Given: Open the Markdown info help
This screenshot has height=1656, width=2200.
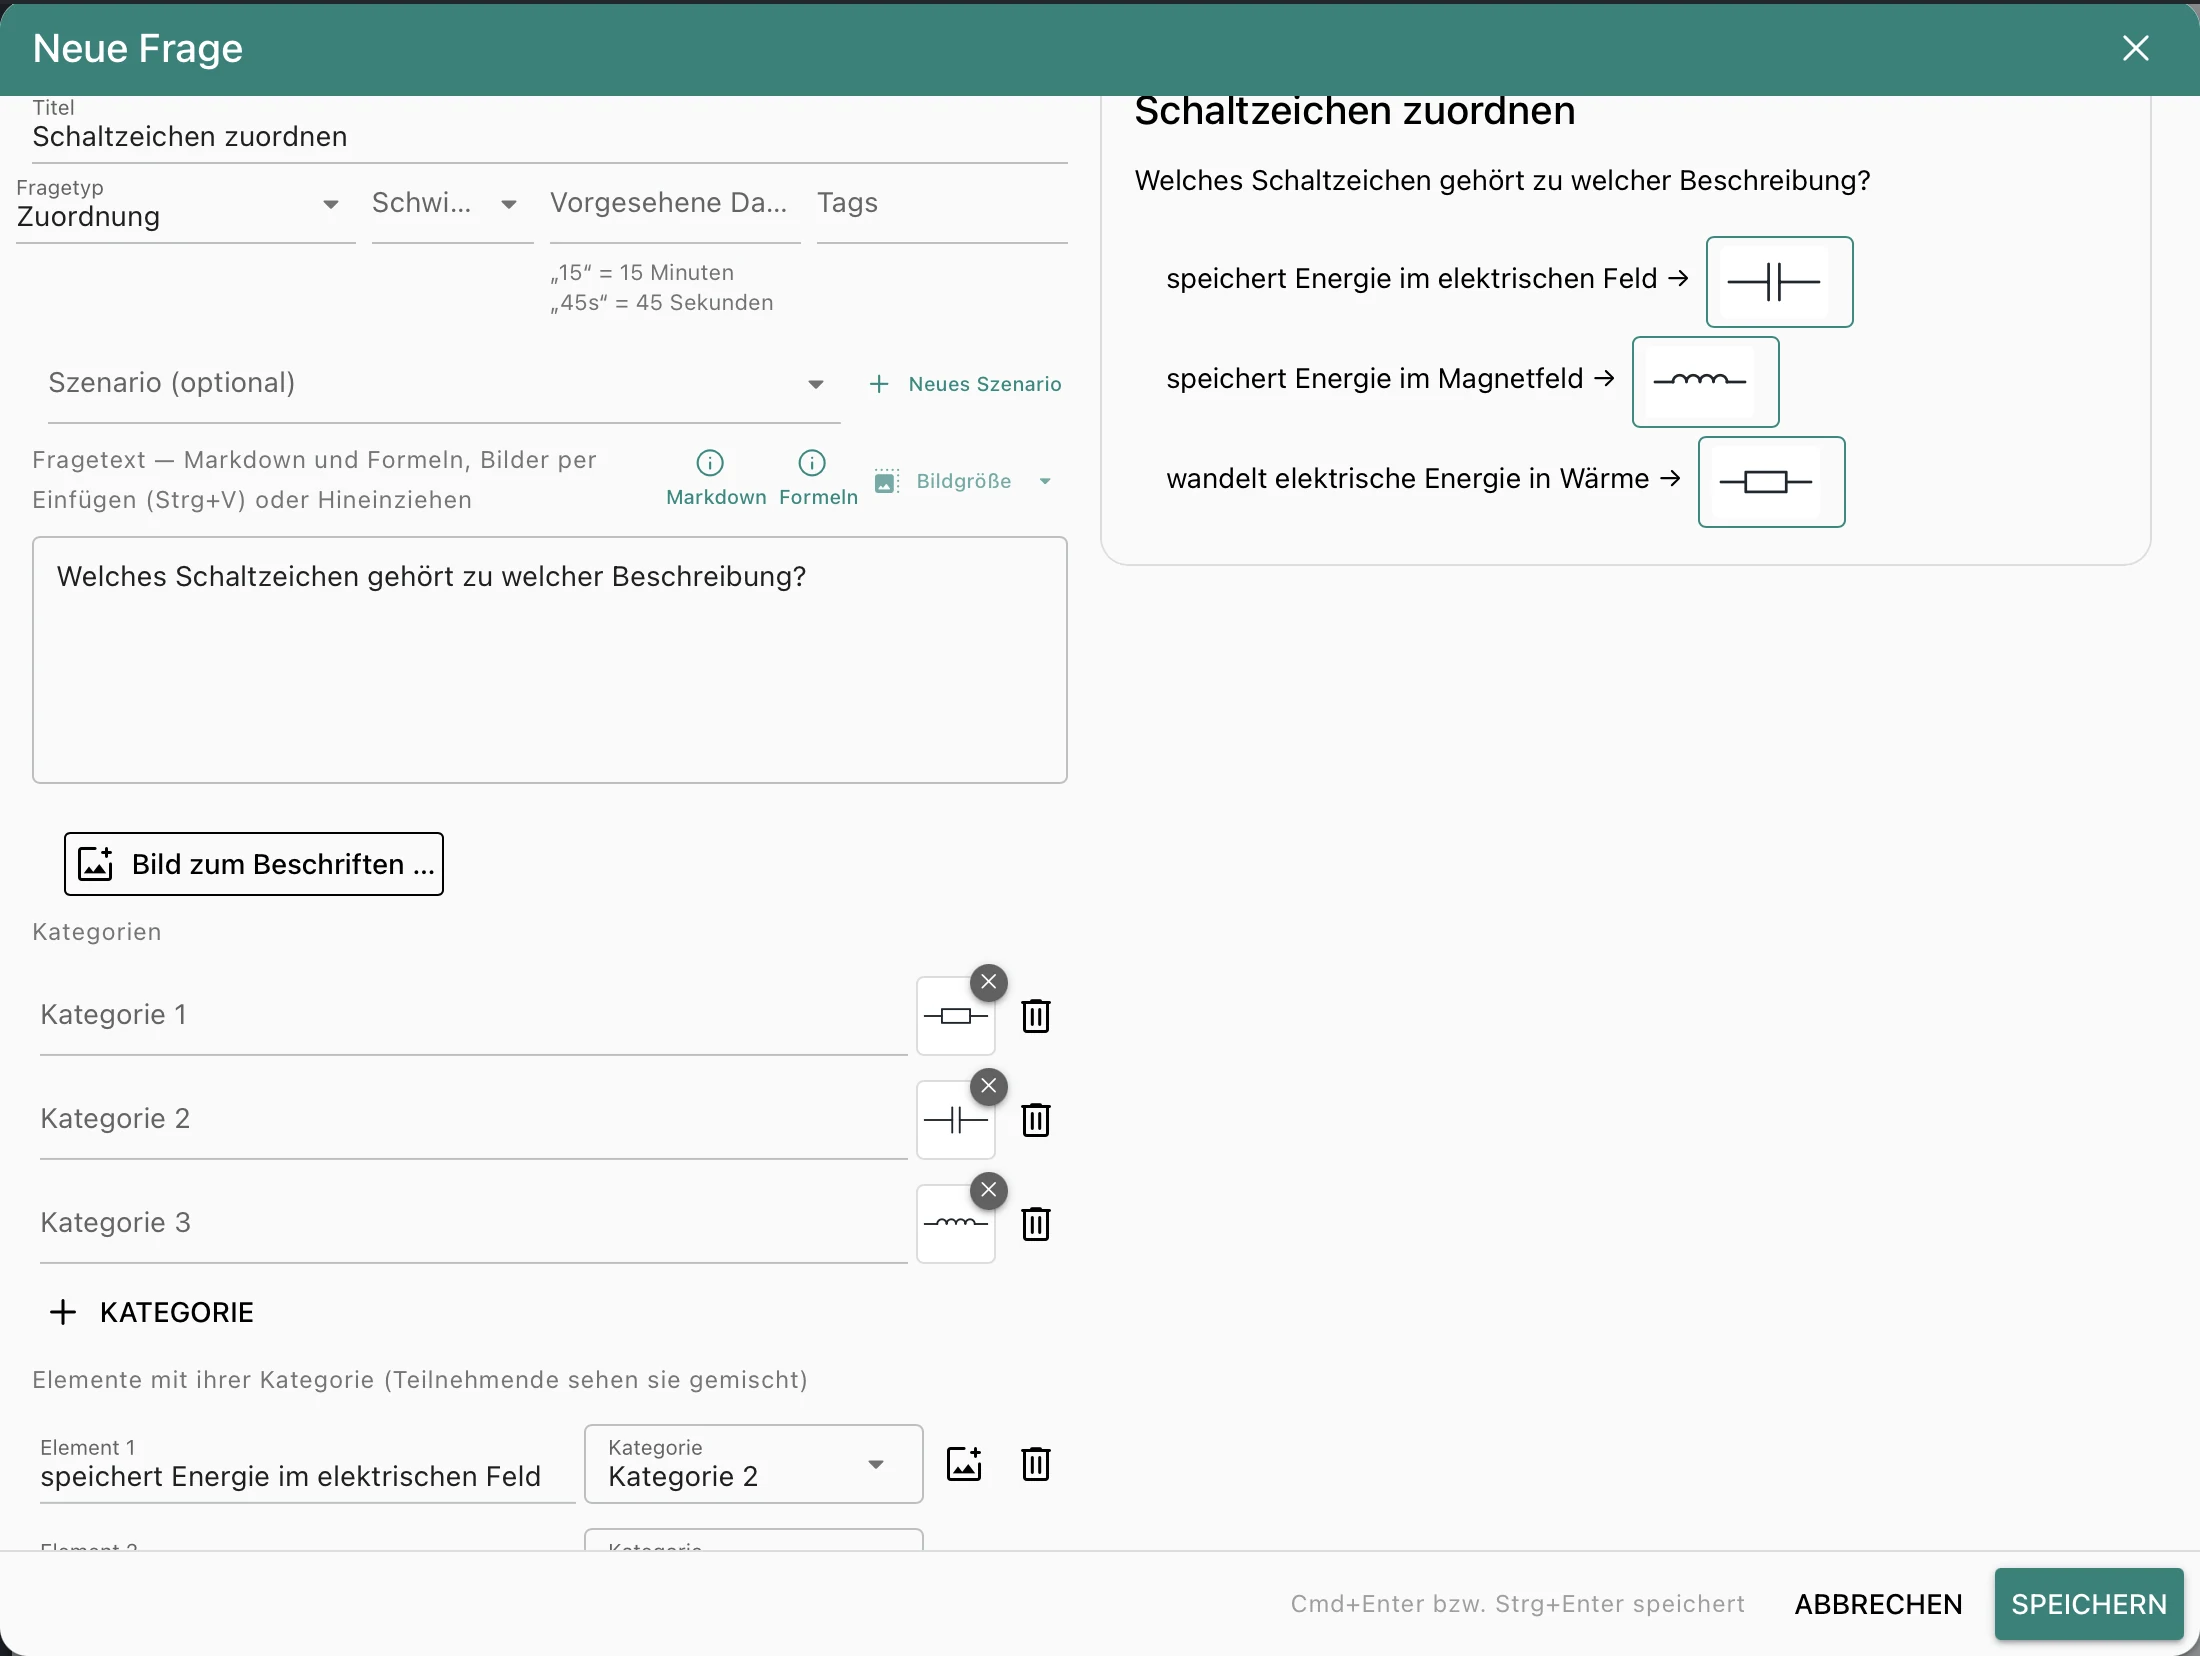Looking at the screenshot, I should [x=714, y=477].
